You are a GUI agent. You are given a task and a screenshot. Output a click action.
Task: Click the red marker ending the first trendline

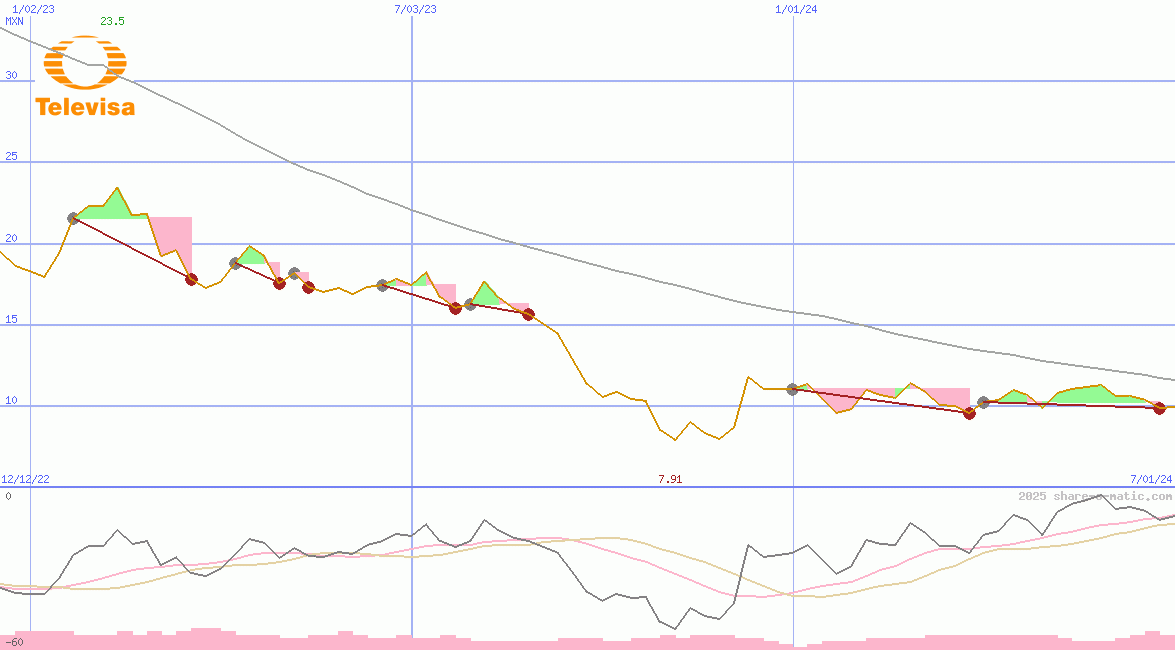[192, 279]
